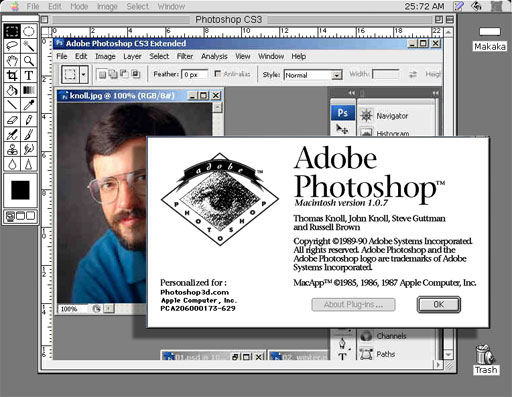
Task: Open the Filter menu
Action: coord(185,56)
